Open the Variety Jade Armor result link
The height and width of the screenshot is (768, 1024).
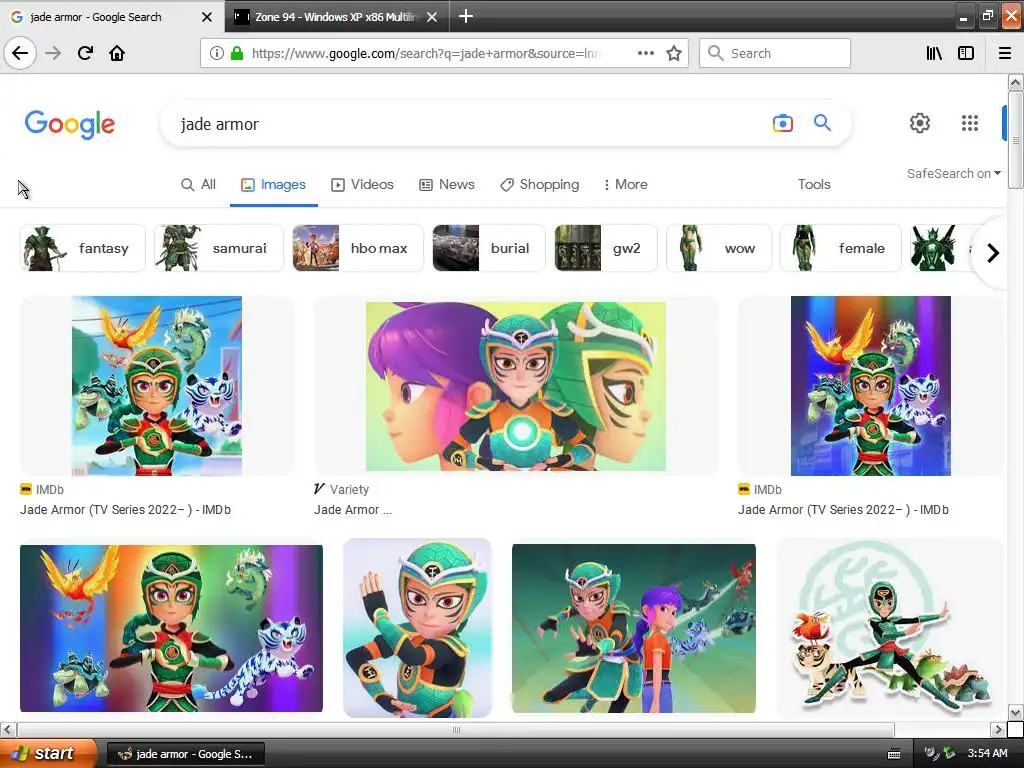pos(353,510)
